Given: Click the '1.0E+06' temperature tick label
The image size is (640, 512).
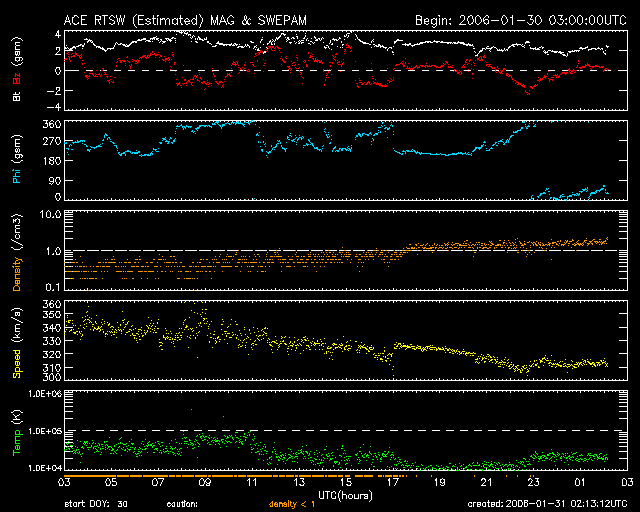Looking at the screenshot, I should coord(45,394).
